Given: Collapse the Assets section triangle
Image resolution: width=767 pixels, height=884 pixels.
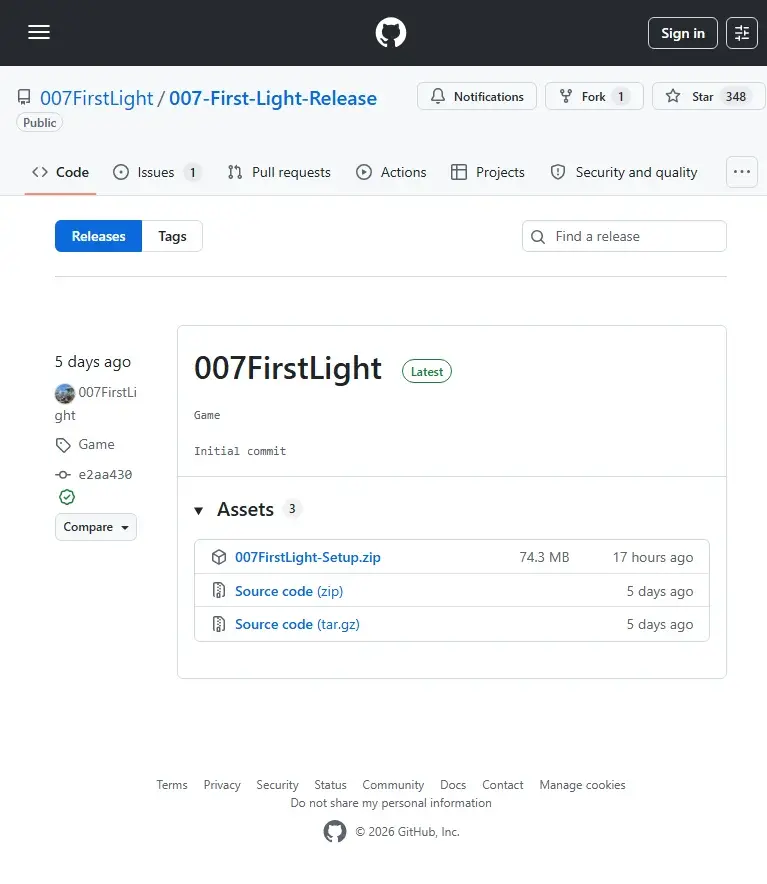Looking at the screenshot, I should coord(199,511).
